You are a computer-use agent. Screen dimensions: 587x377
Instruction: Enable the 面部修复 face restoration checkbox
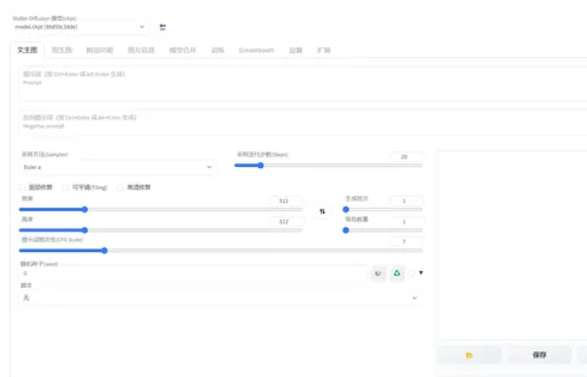pos(22,187)
